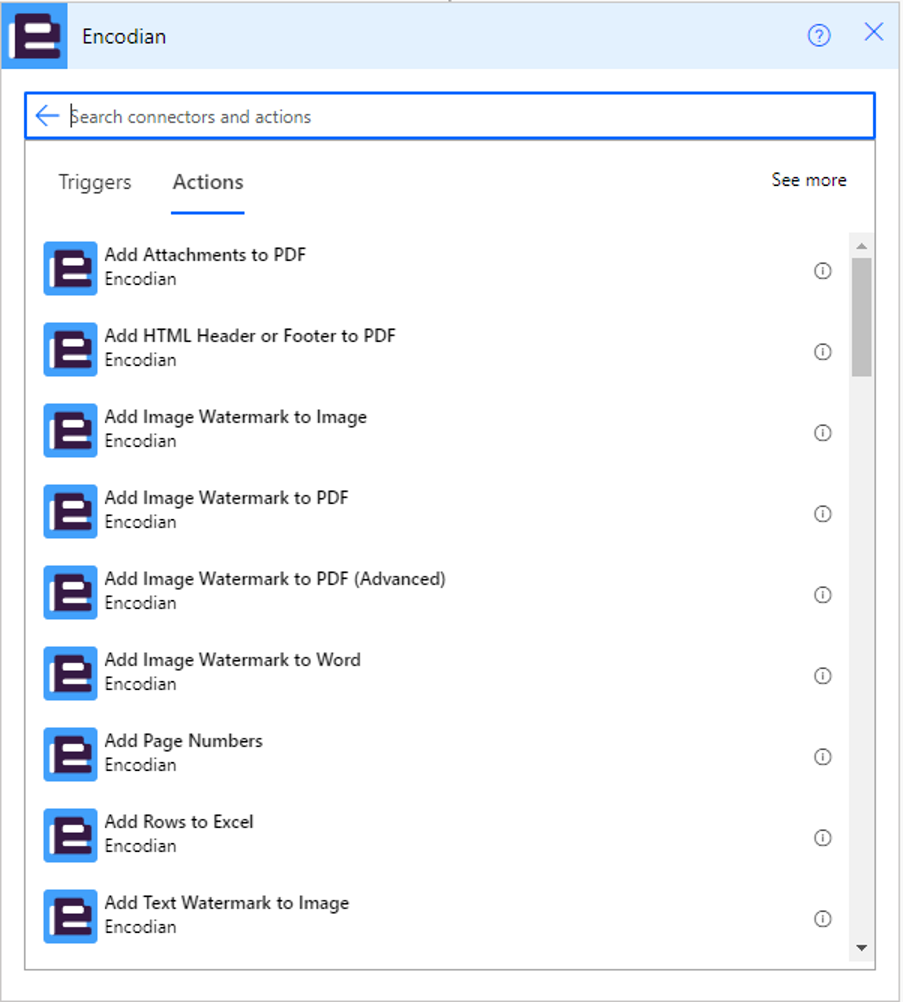Open info icon for Add Page Numbers

click(x=823, y=757)
